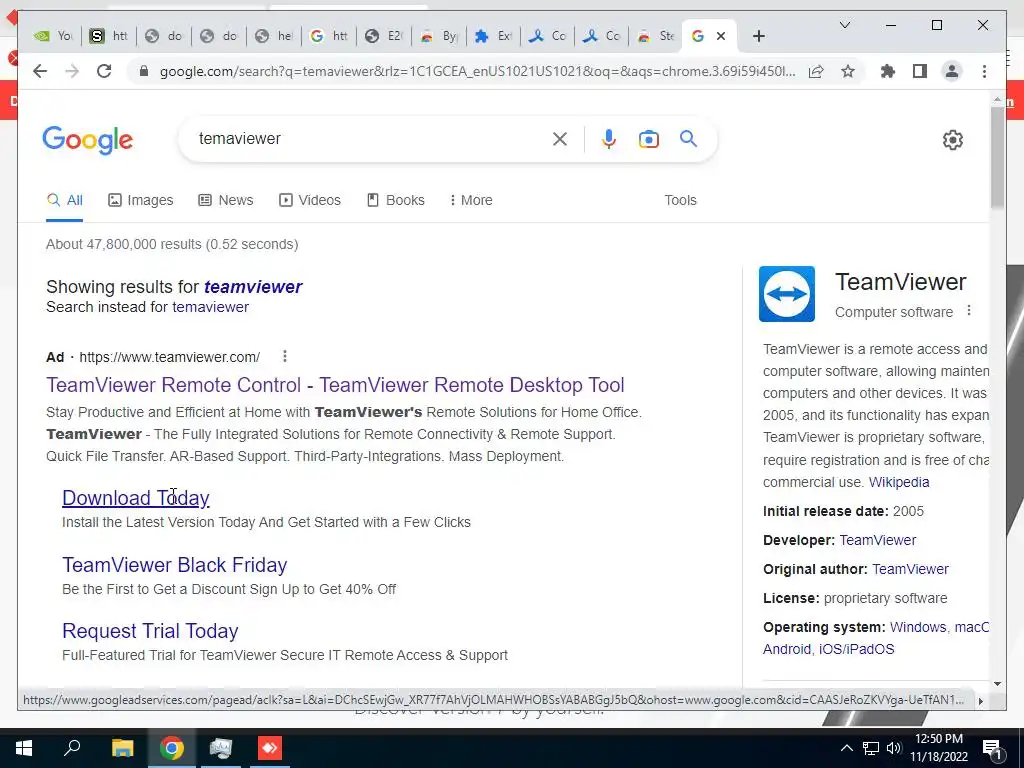The height and width of the screenshot is (768, 1024).
Task: Open the red AnyDesk taskbar icon
Action: click(270, 748)
